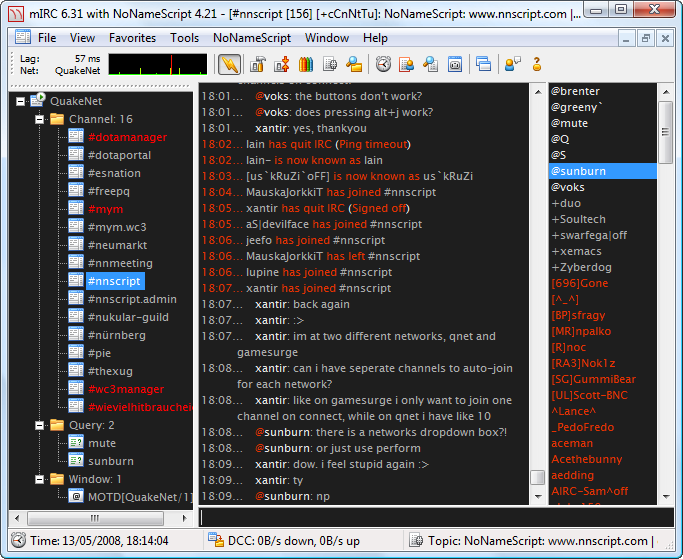This screenshot has width=683, height=559.
Task: Switch to the #esnation channel
Action: (x=114, y=173)
